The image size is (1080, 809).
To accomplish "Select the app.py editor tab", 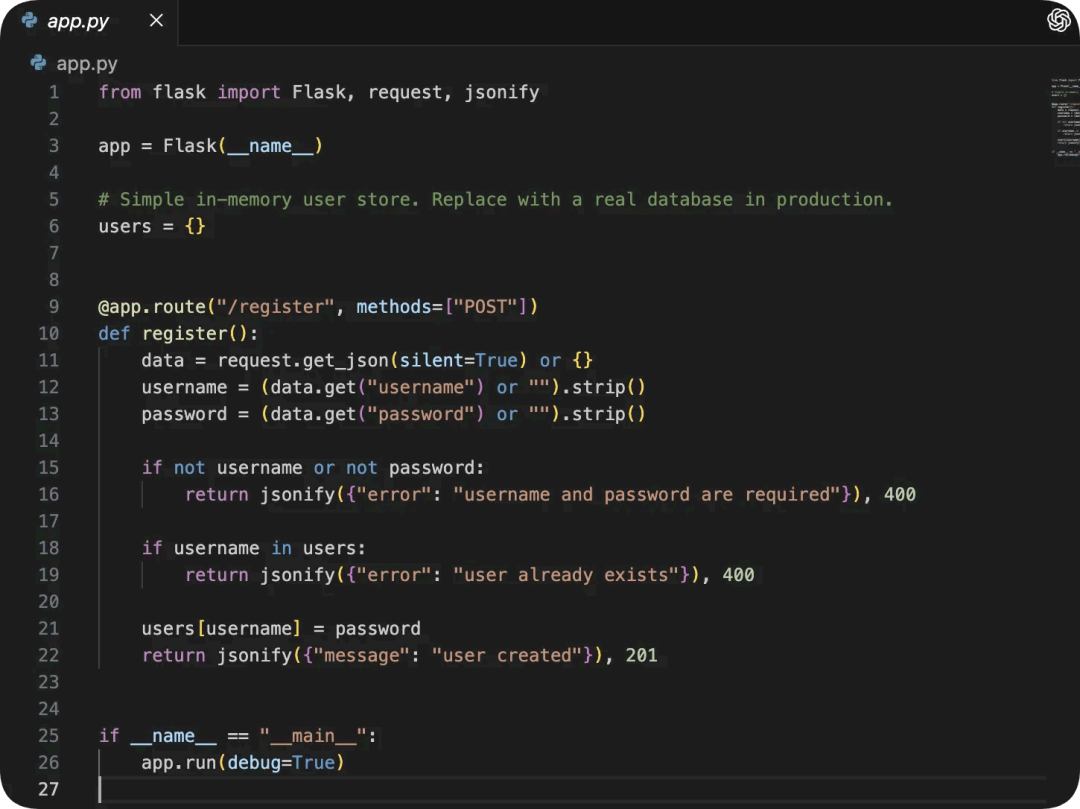I will coord(90,21).
